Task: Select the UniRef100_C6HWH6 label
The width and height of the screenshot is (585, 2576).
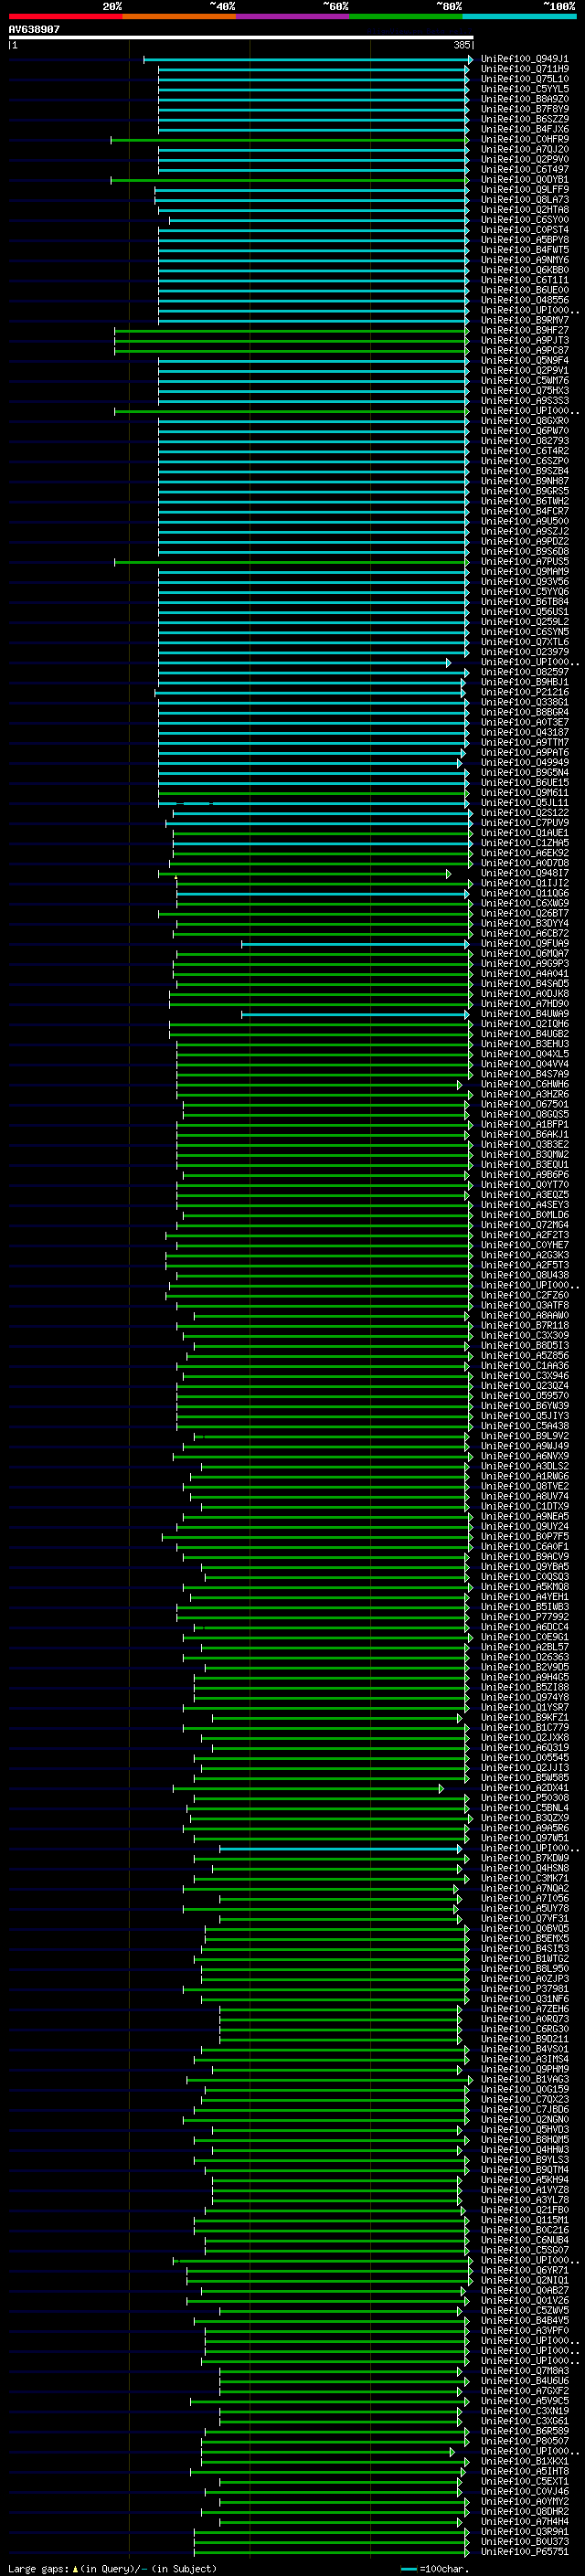Action: click(525, 1085)
